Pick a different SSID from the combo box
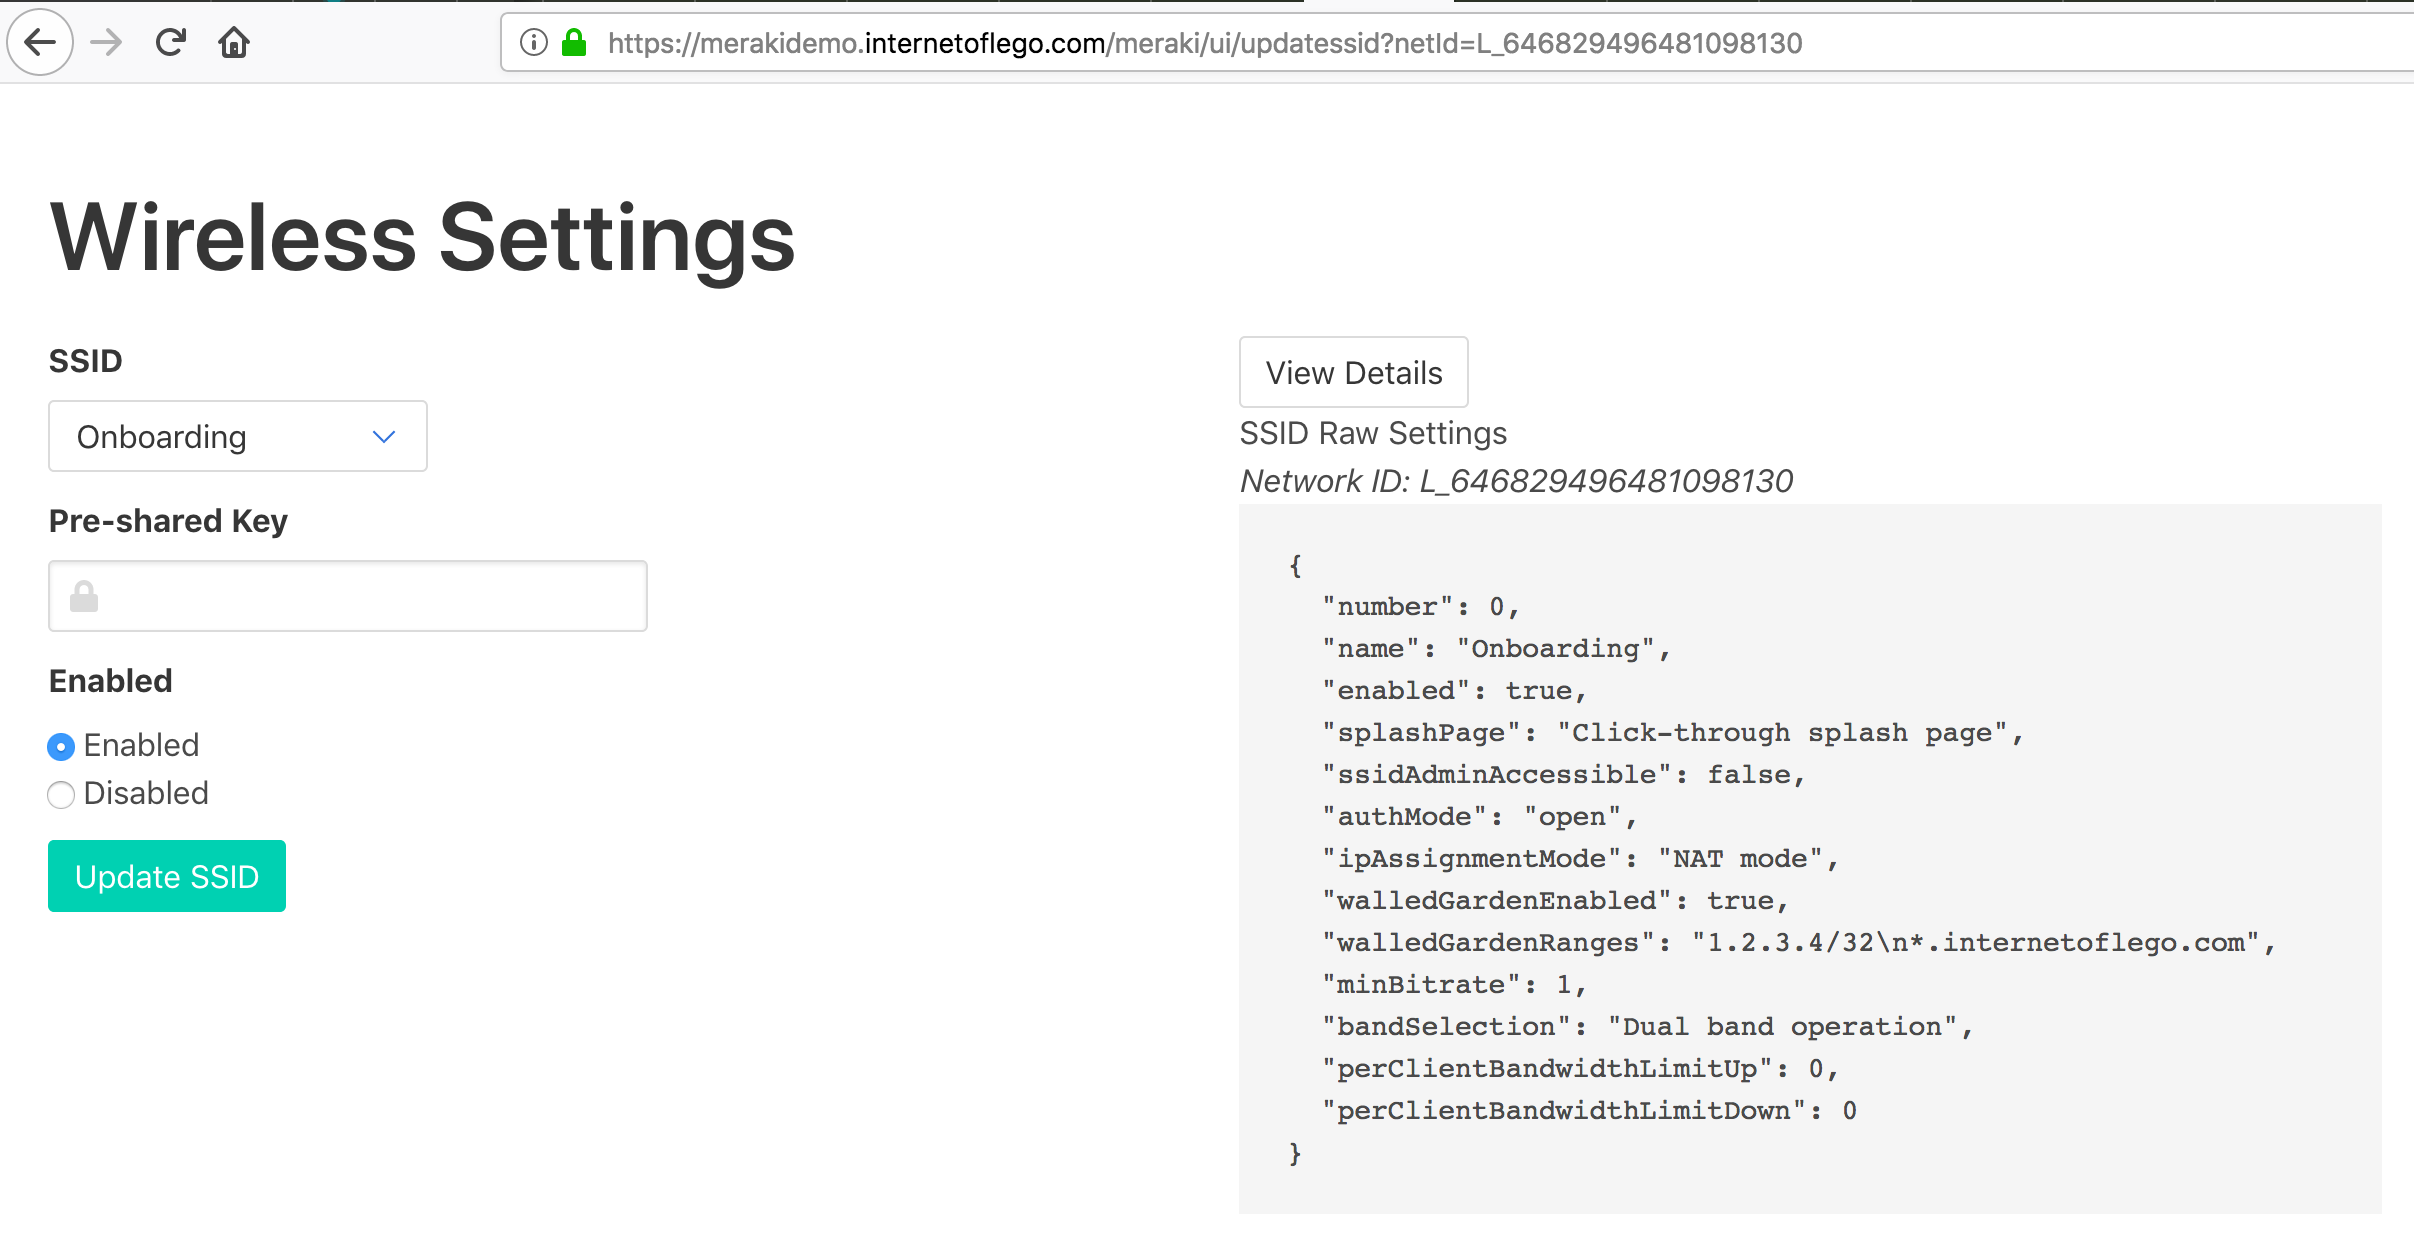Screen dimensions: 2414x1256 tap(237, 436)
